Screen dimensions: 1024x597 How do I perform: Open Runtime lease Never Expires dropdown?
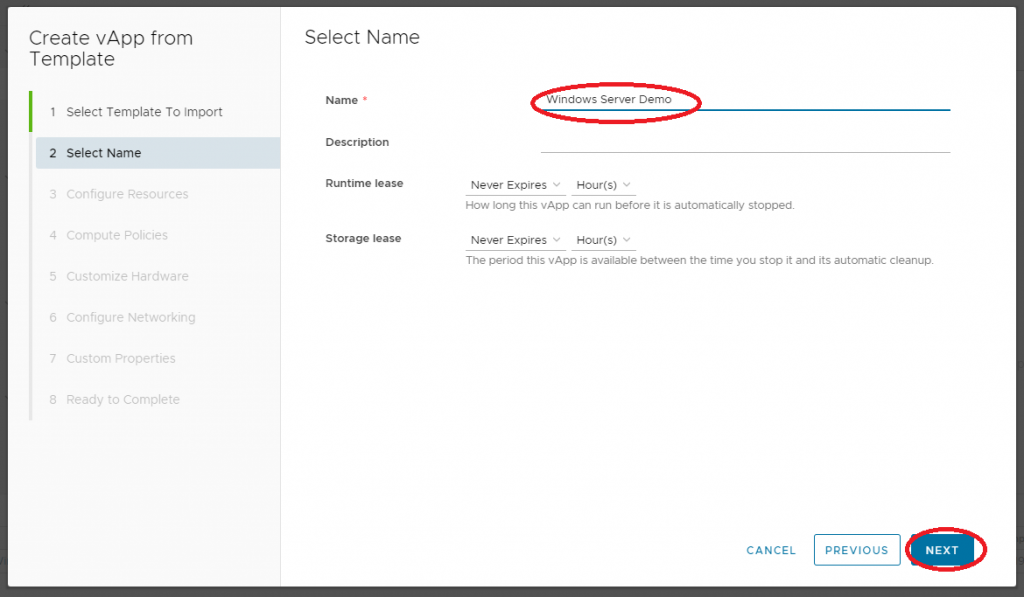click(x=515, y=185)
